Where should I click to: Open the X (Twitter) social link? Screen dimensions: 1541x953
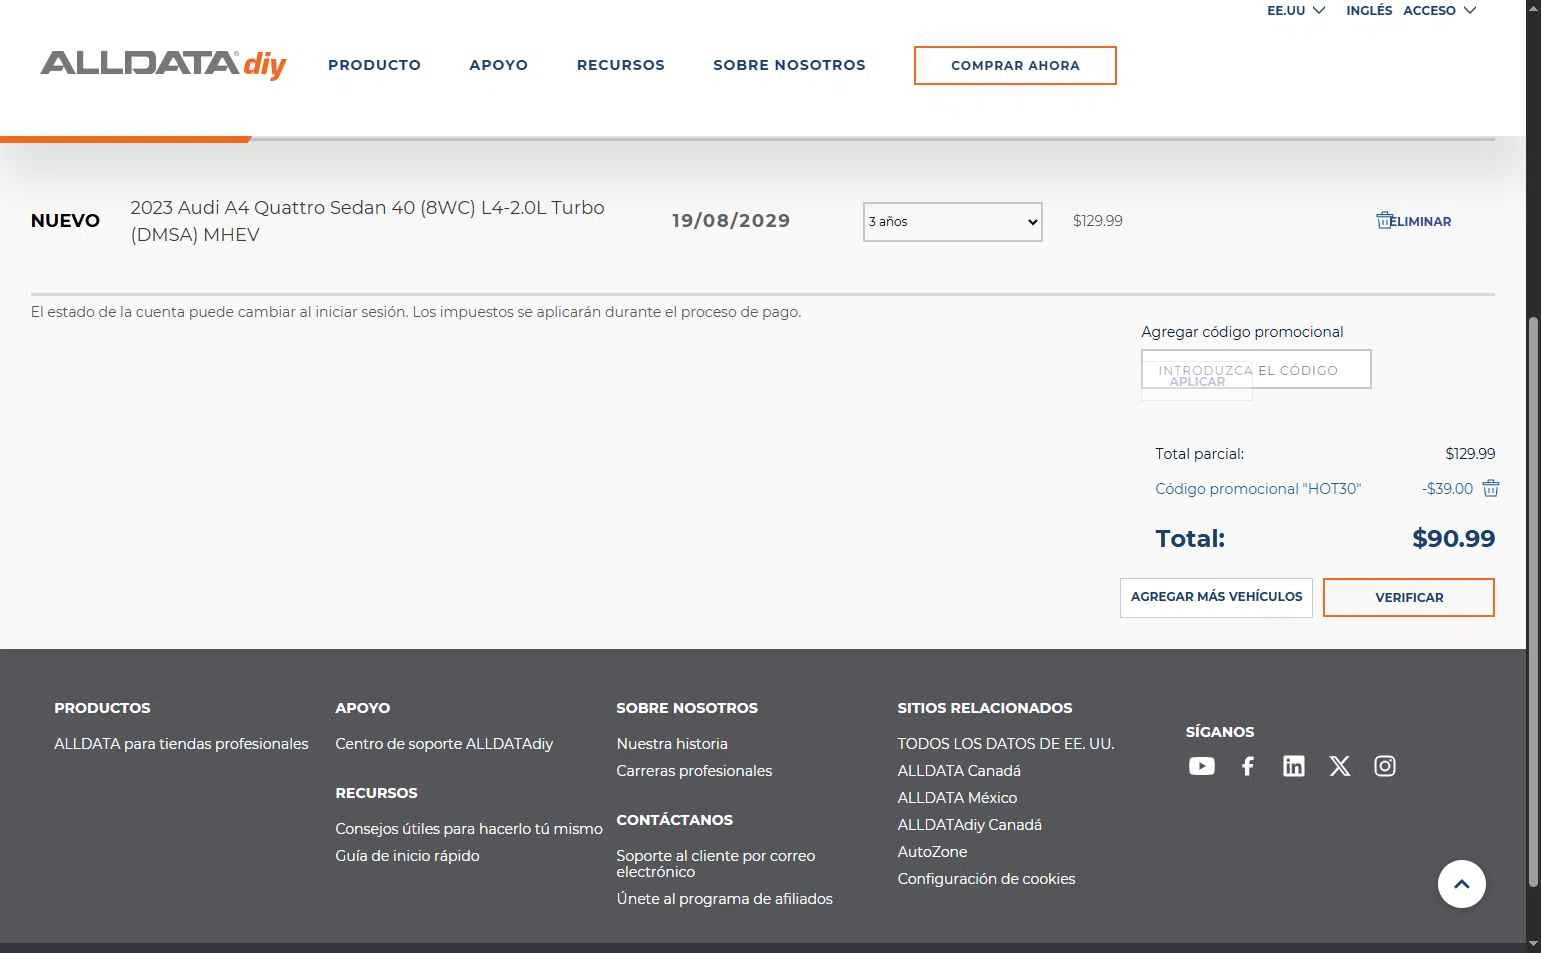(1340, 766)
